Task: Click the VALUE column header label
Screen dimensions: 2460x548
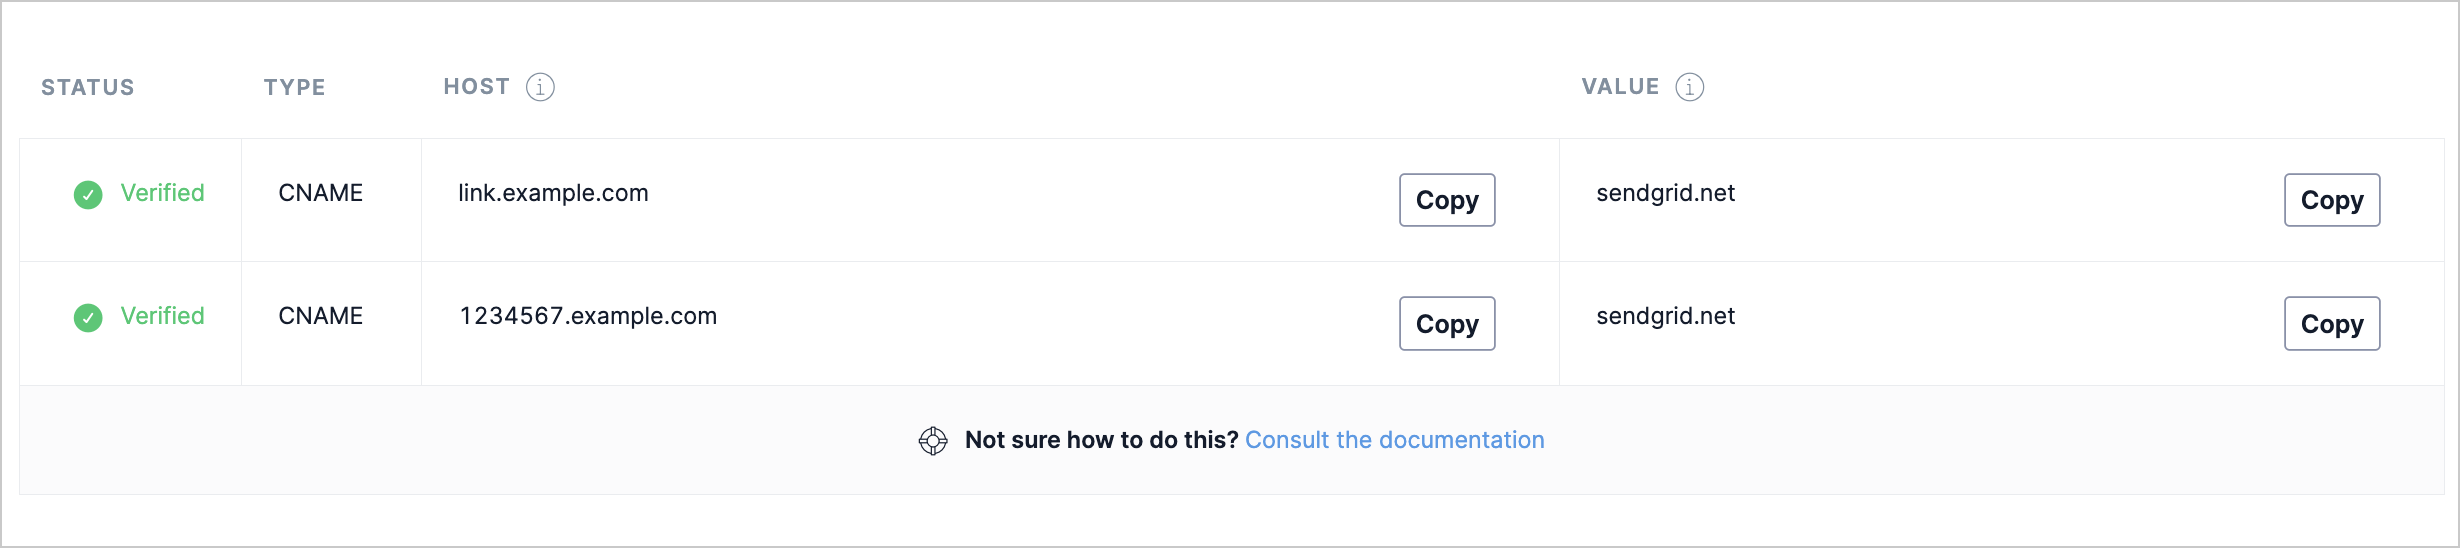Action: pos(1620,87)
